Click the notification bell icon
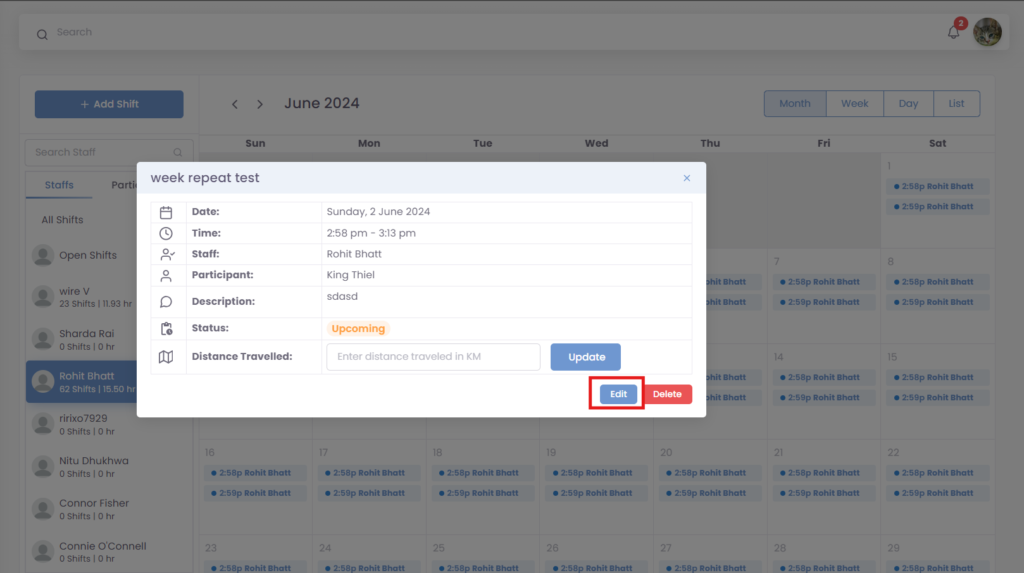 tap(953, 32)
